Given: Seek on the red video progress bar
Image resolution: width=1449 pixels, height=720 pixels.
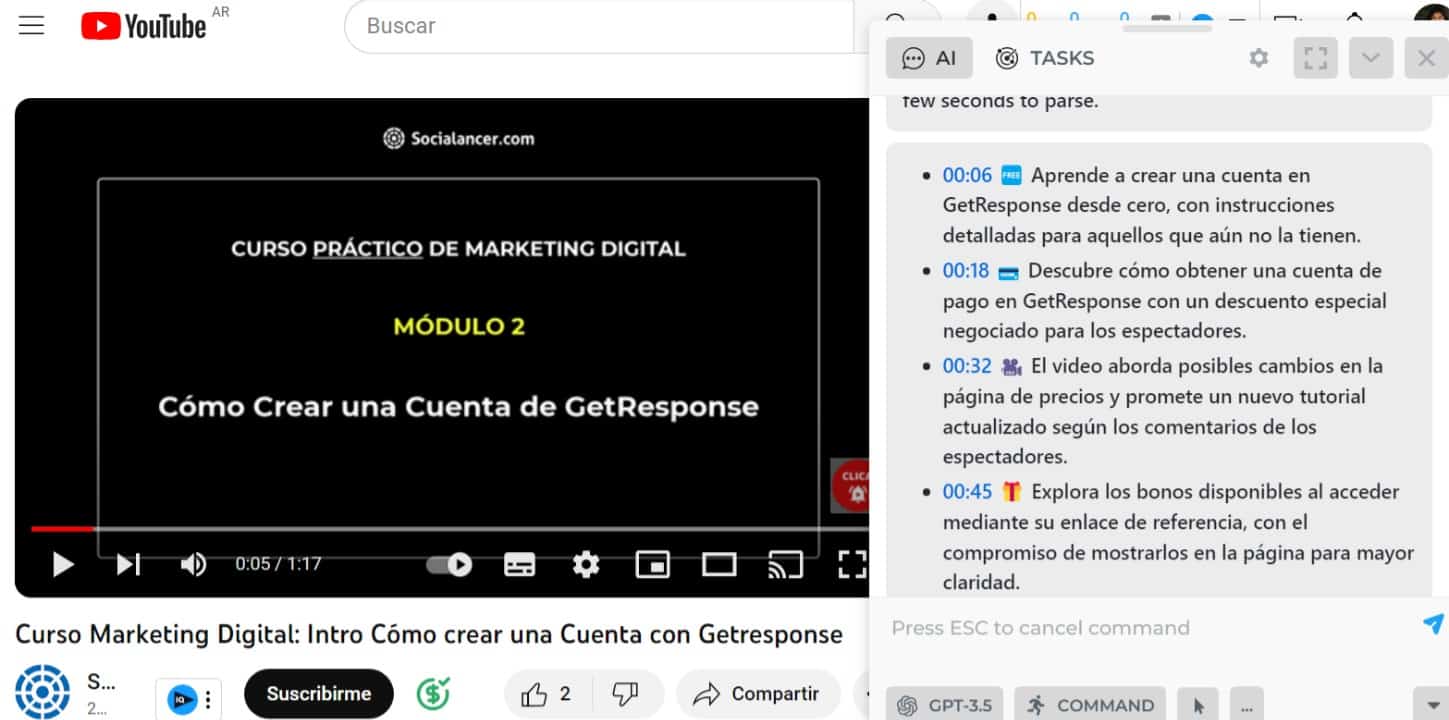Looking at the screenshot, I should [62, 529].
